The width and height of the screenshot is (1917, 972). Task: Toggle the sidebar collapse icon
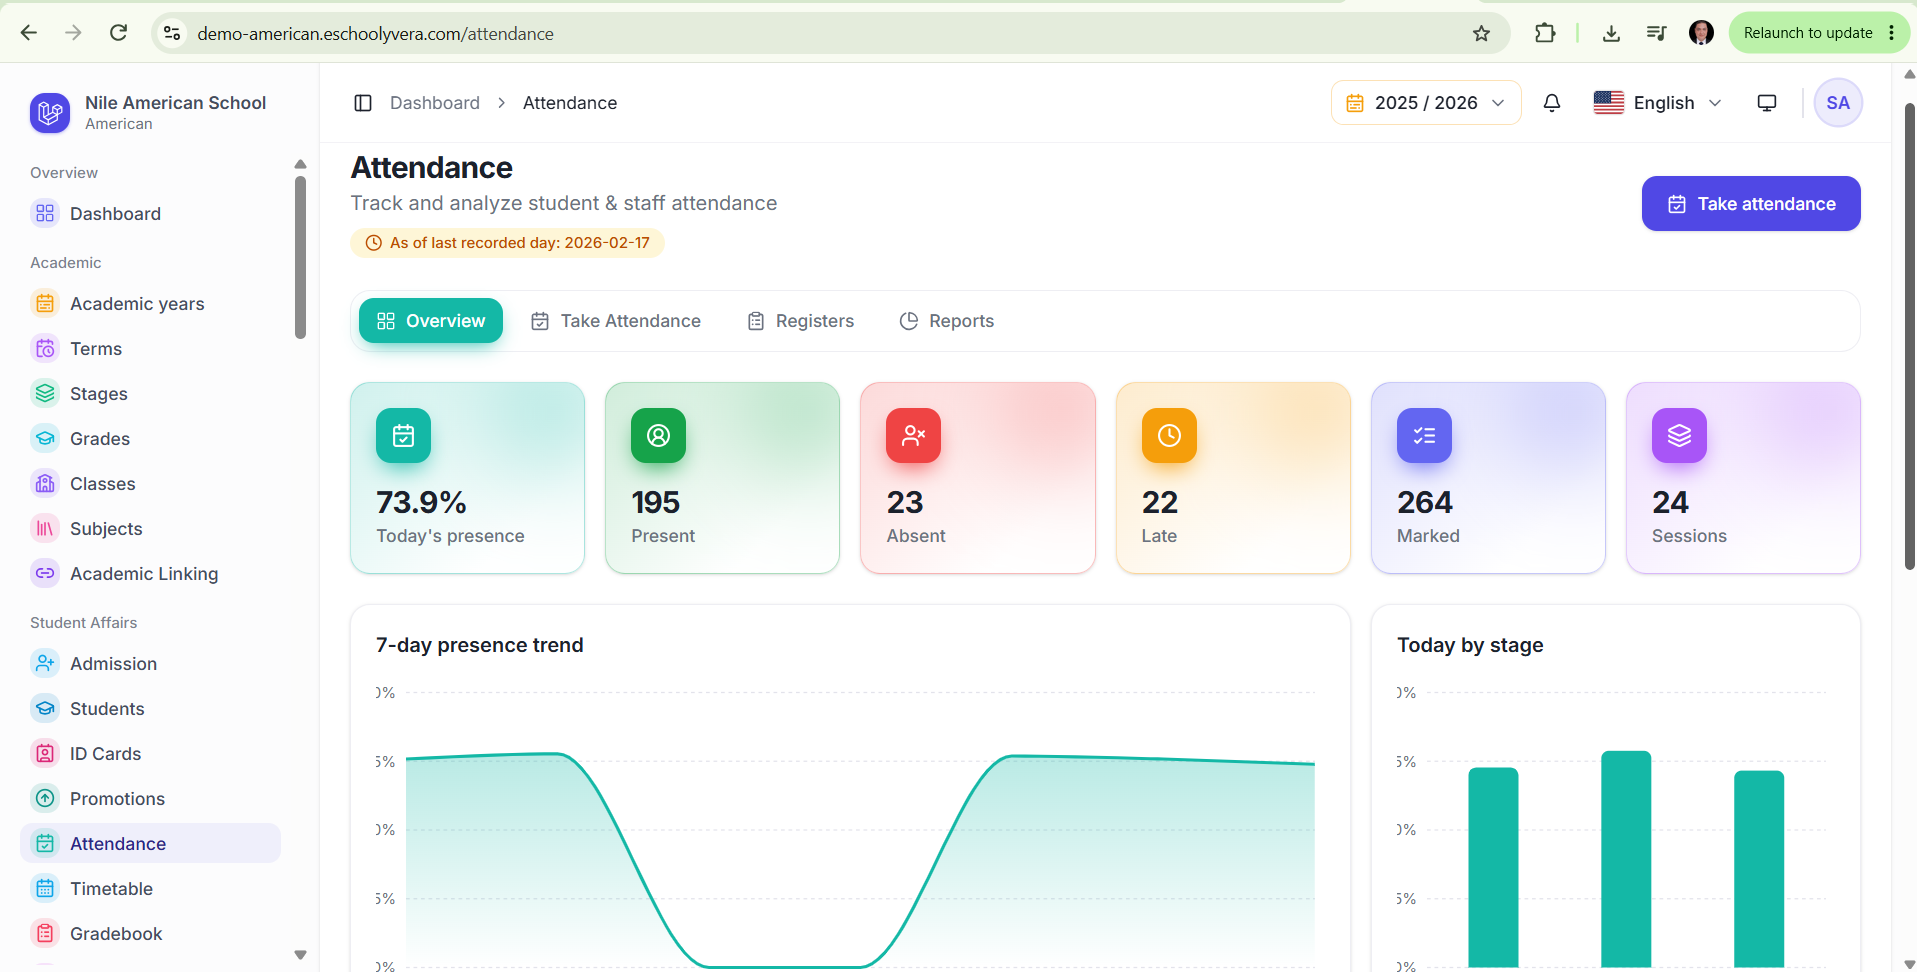363,103
